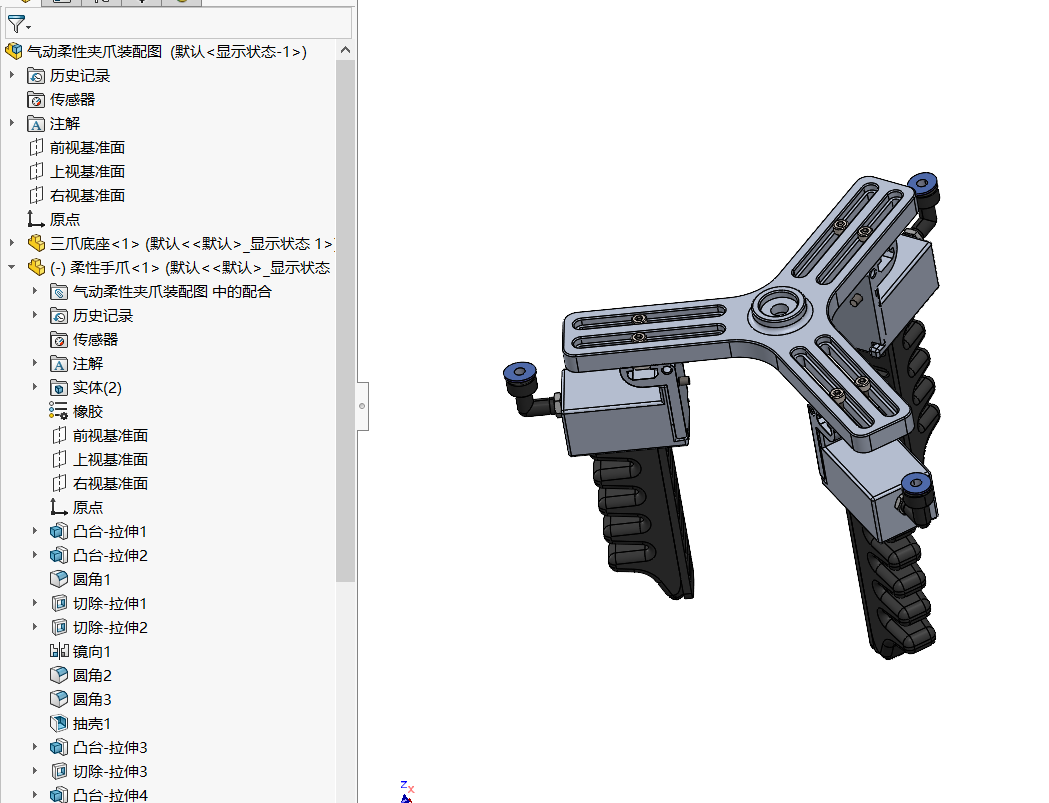Click the 凸台-拉伸3 extrude feature icon
Screen dimensions: 1049x803
[x=59, y=747]
